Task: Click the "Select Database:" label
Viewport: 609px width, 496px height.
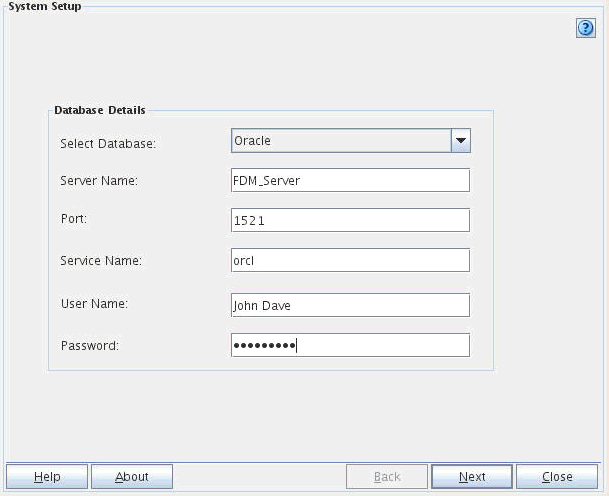Action: pos(108,143)
